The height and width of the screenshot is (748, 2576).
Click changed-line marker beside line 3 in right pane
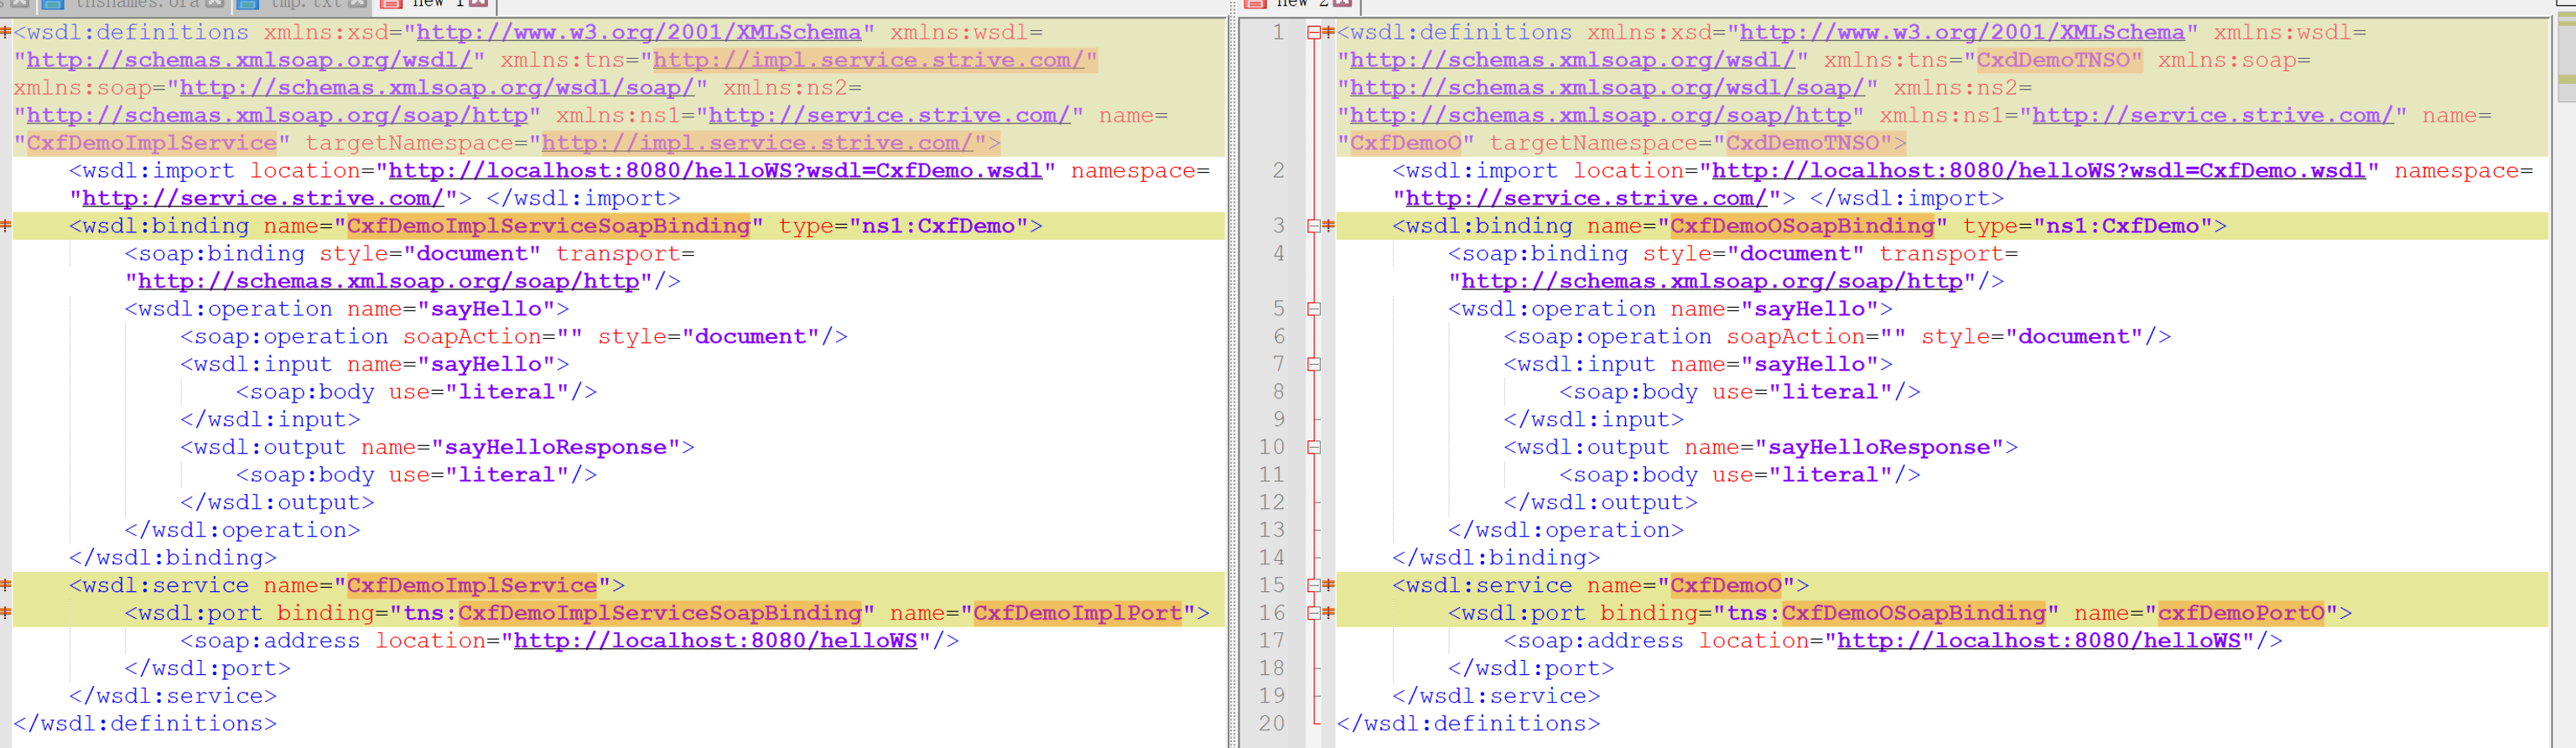pos(1329,226)
